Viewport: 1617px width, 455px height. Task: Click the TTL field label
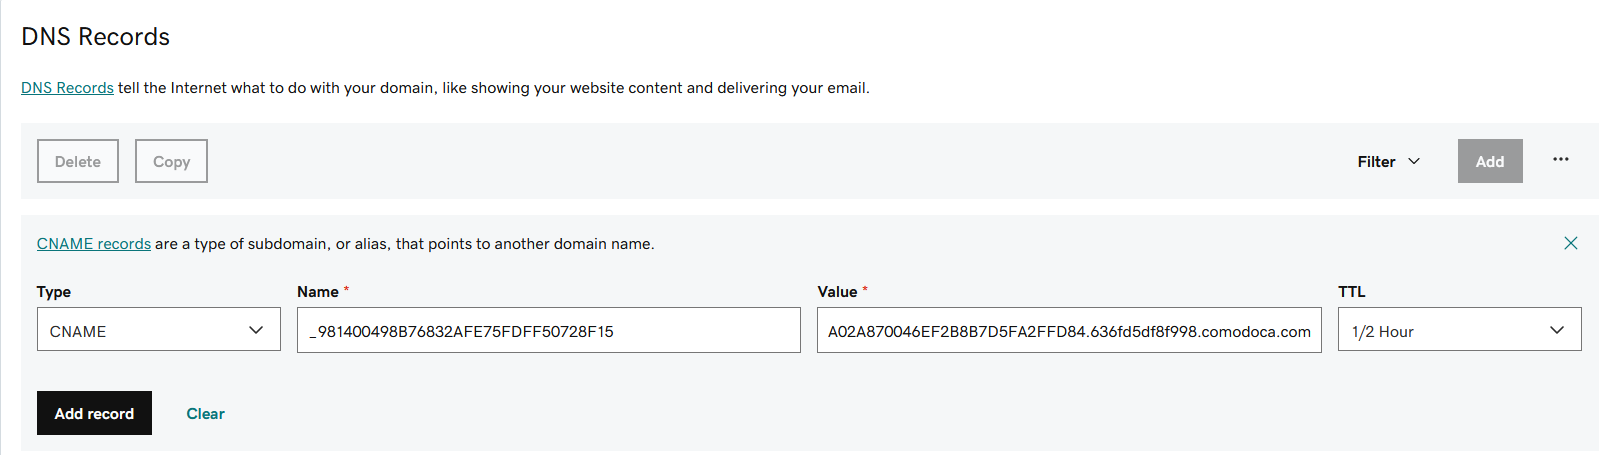pyautogui.click(x=1351, y=292)
